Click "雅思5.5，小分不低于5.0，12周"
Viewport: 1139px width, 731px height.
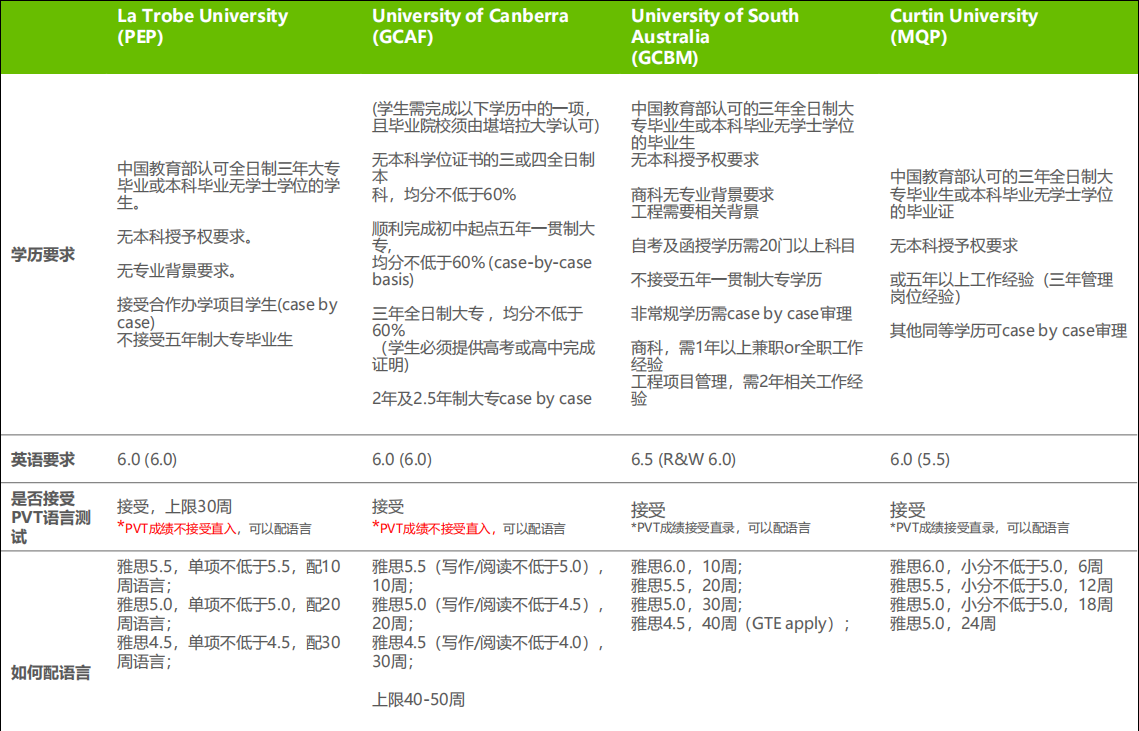pos(1002,586)
